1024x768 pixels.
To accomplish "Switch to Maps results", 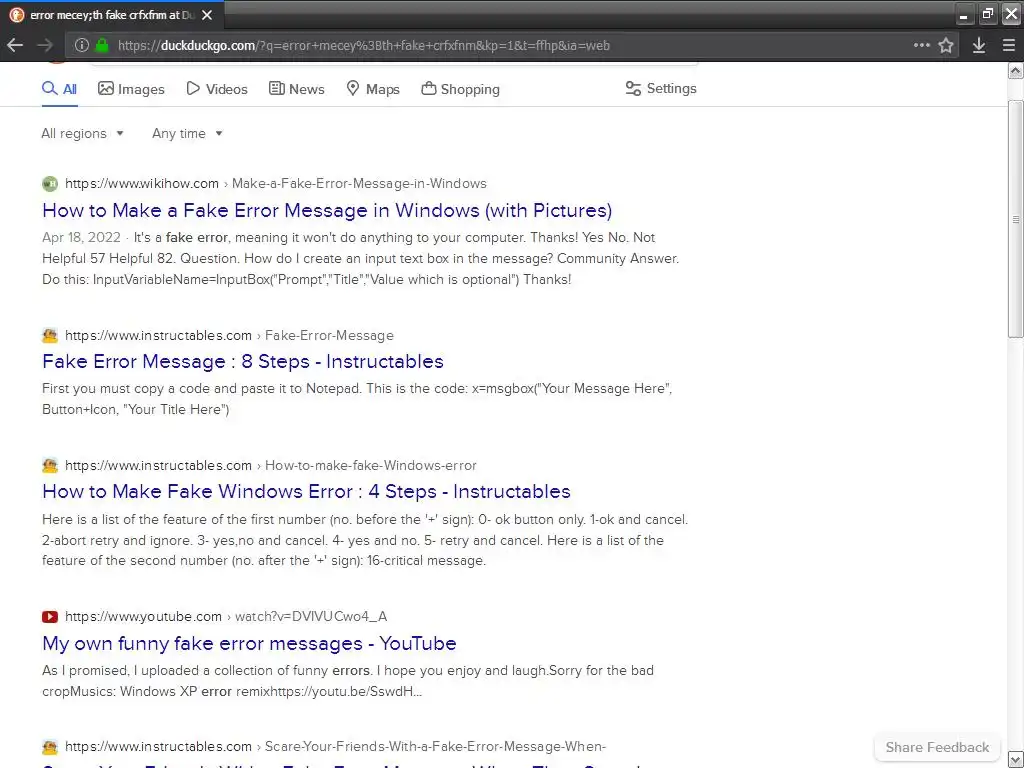I will point(373,89).
